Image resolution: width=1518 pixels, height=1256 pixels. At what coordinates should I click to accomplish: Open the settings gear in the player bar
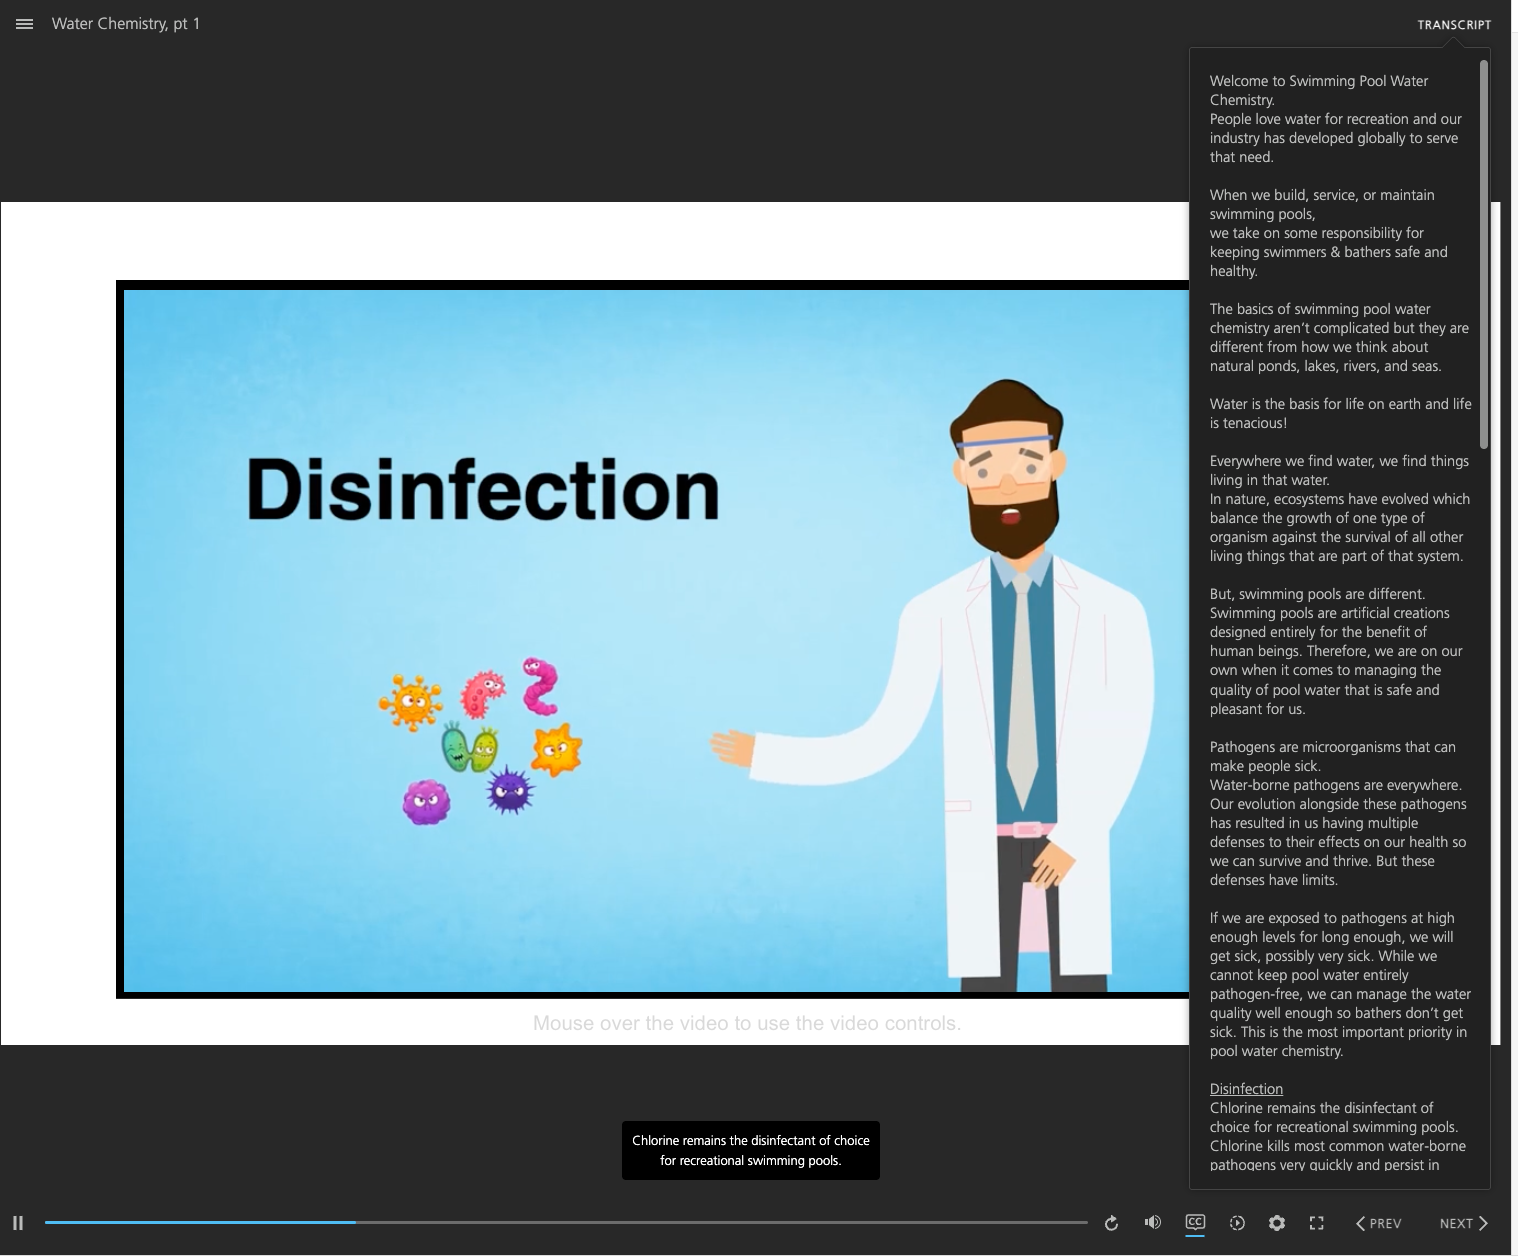pos(1277,1223)
